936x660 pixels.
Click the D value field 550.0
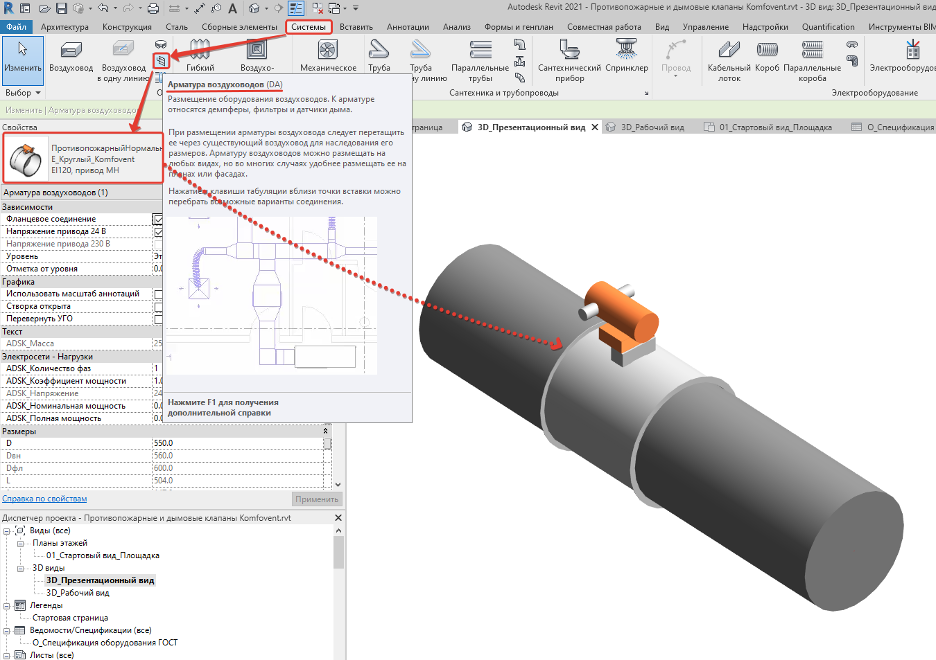coord(238,443)
